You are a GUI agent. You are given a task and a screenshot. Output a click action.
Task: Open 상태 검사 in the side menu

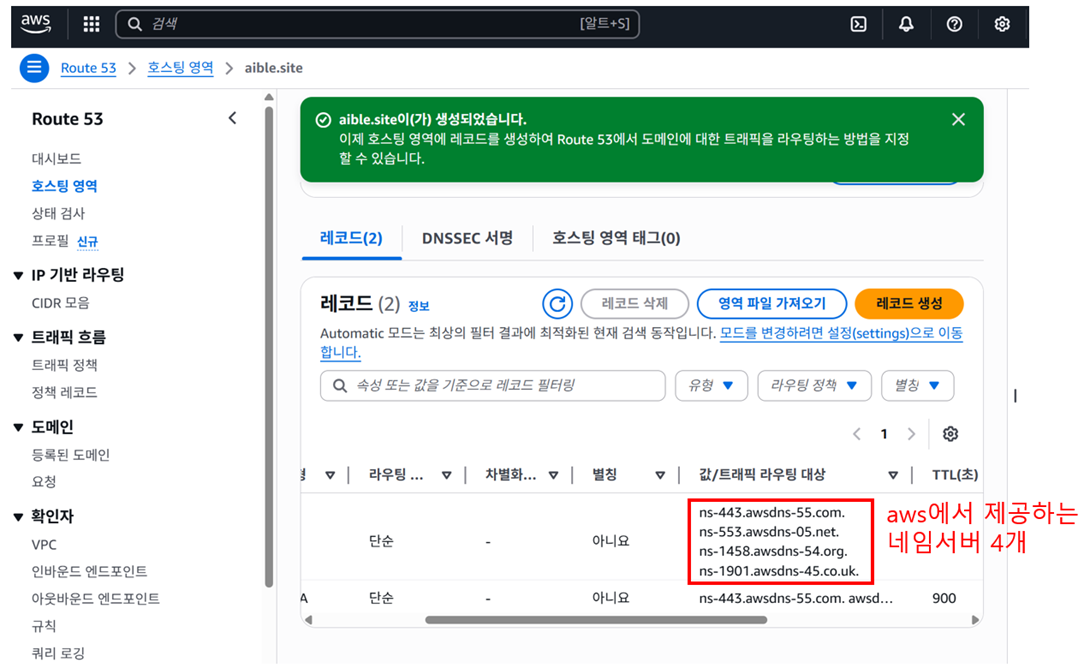pyautogui.click(x=58, y=213)
